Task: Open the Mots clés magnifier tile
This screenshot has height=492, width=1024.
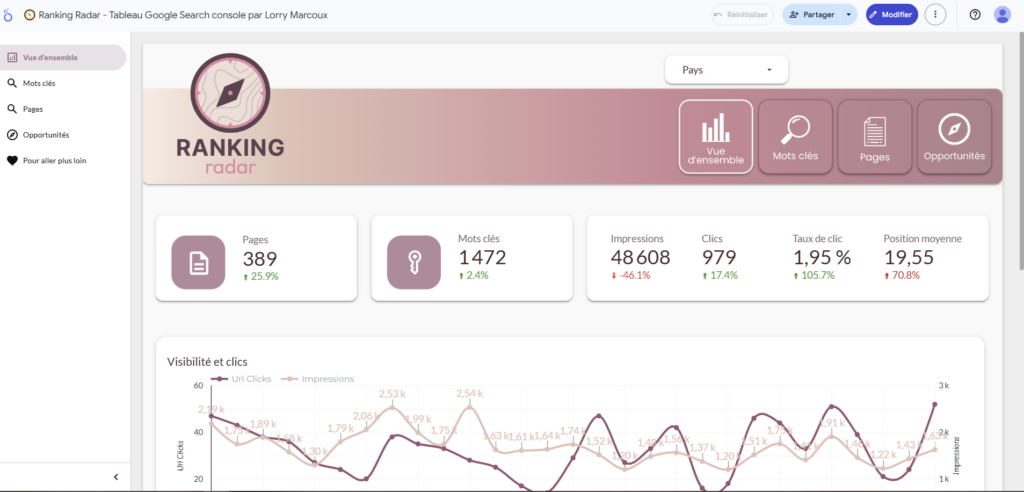Action: (x=795, y=137)
